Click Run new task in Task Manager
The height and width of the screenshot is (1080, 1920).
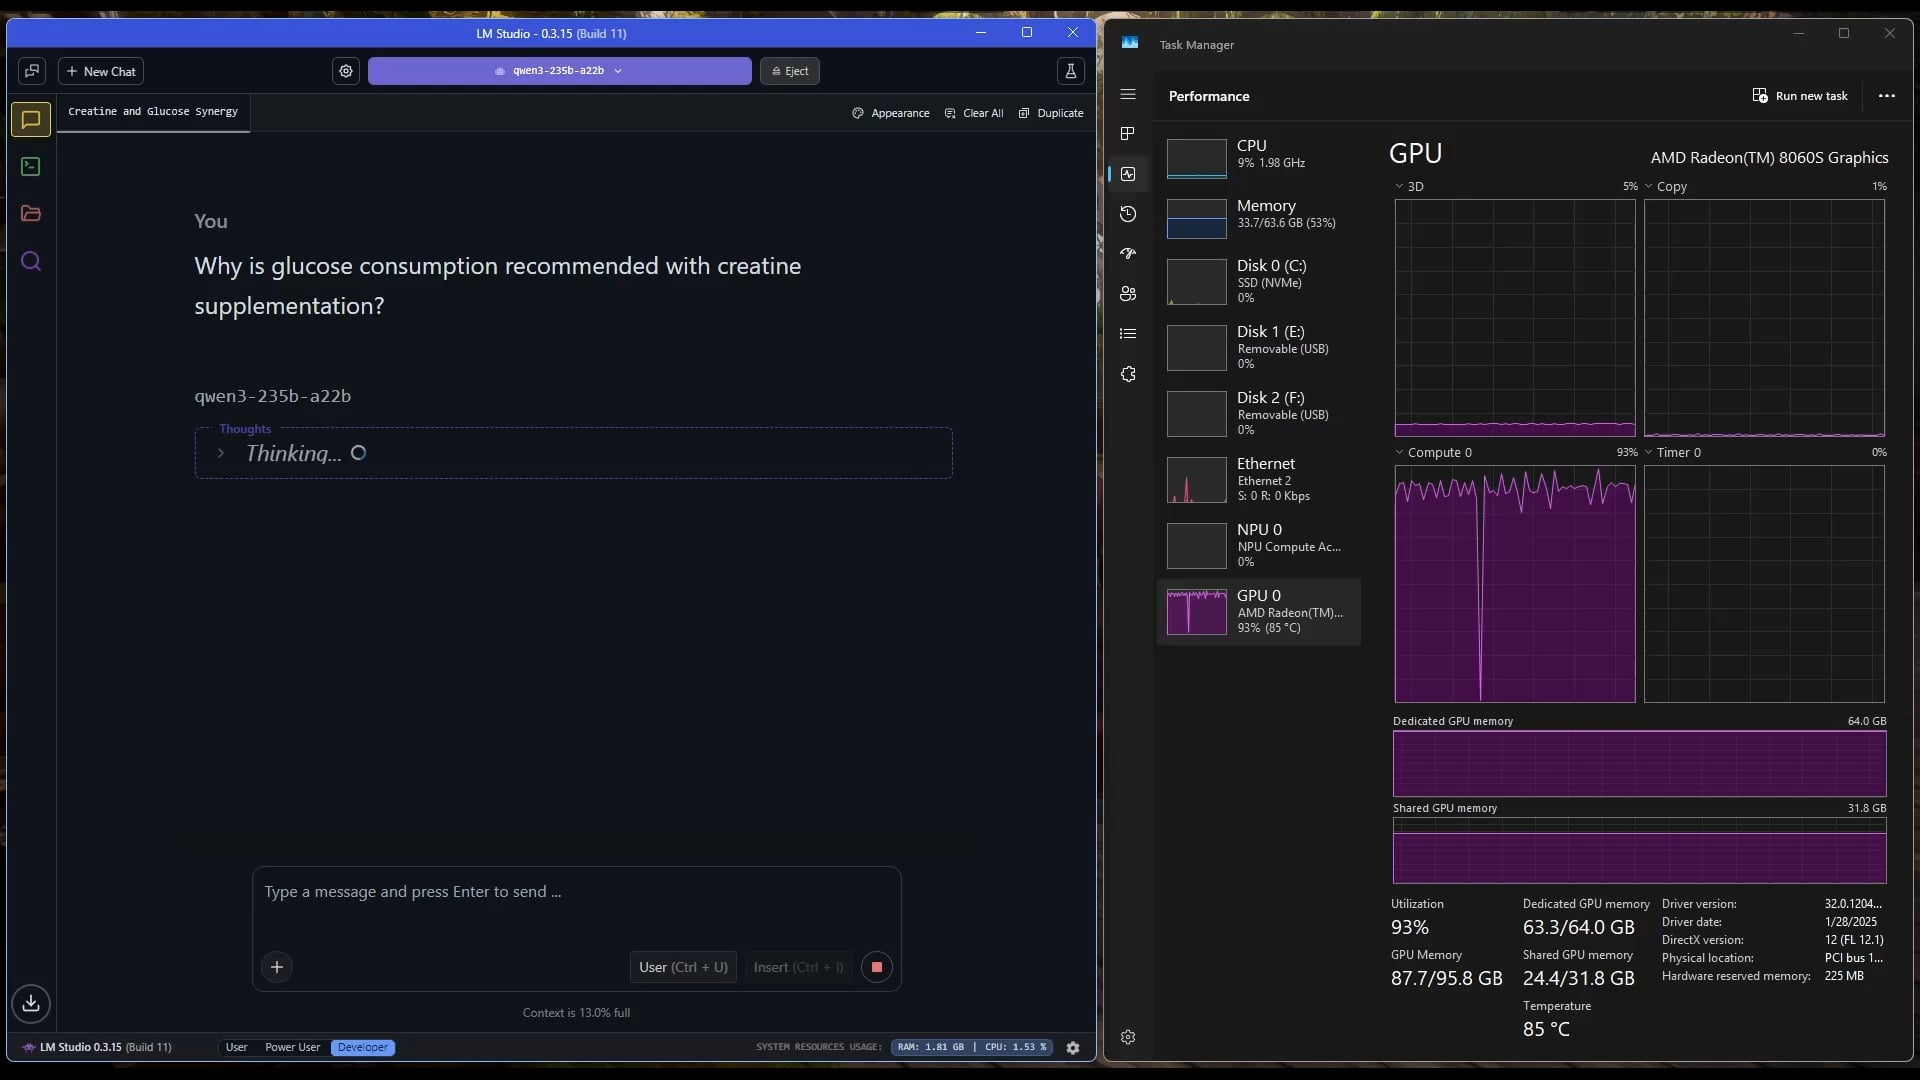(x=1800, y=96)
